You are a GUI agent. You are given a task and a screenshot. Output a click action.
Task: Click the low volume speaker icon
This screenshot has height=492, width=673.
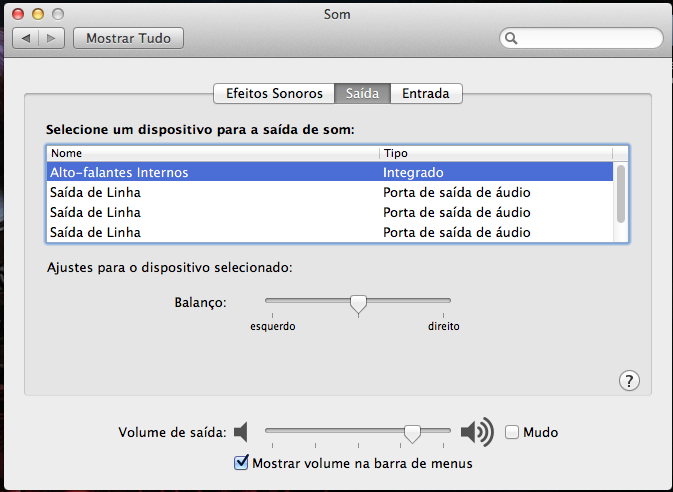pos(240,432)
